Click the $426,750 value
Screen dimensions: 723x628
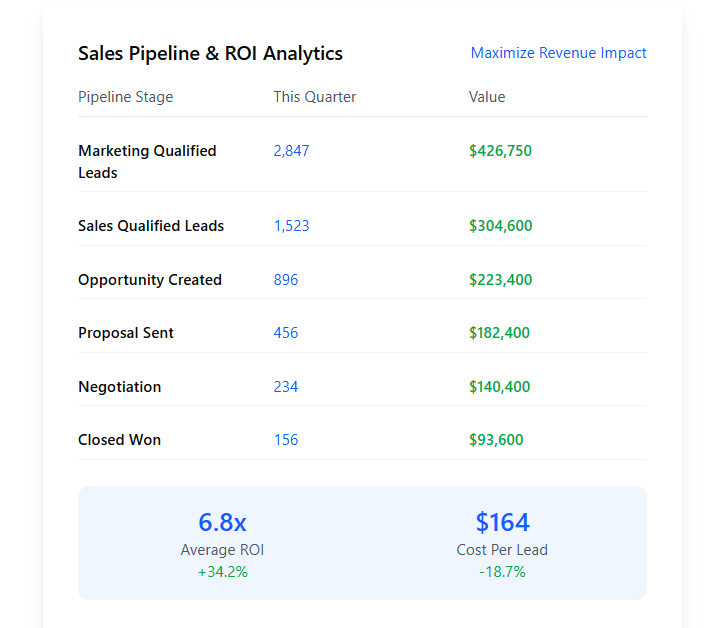pos(500,151)
